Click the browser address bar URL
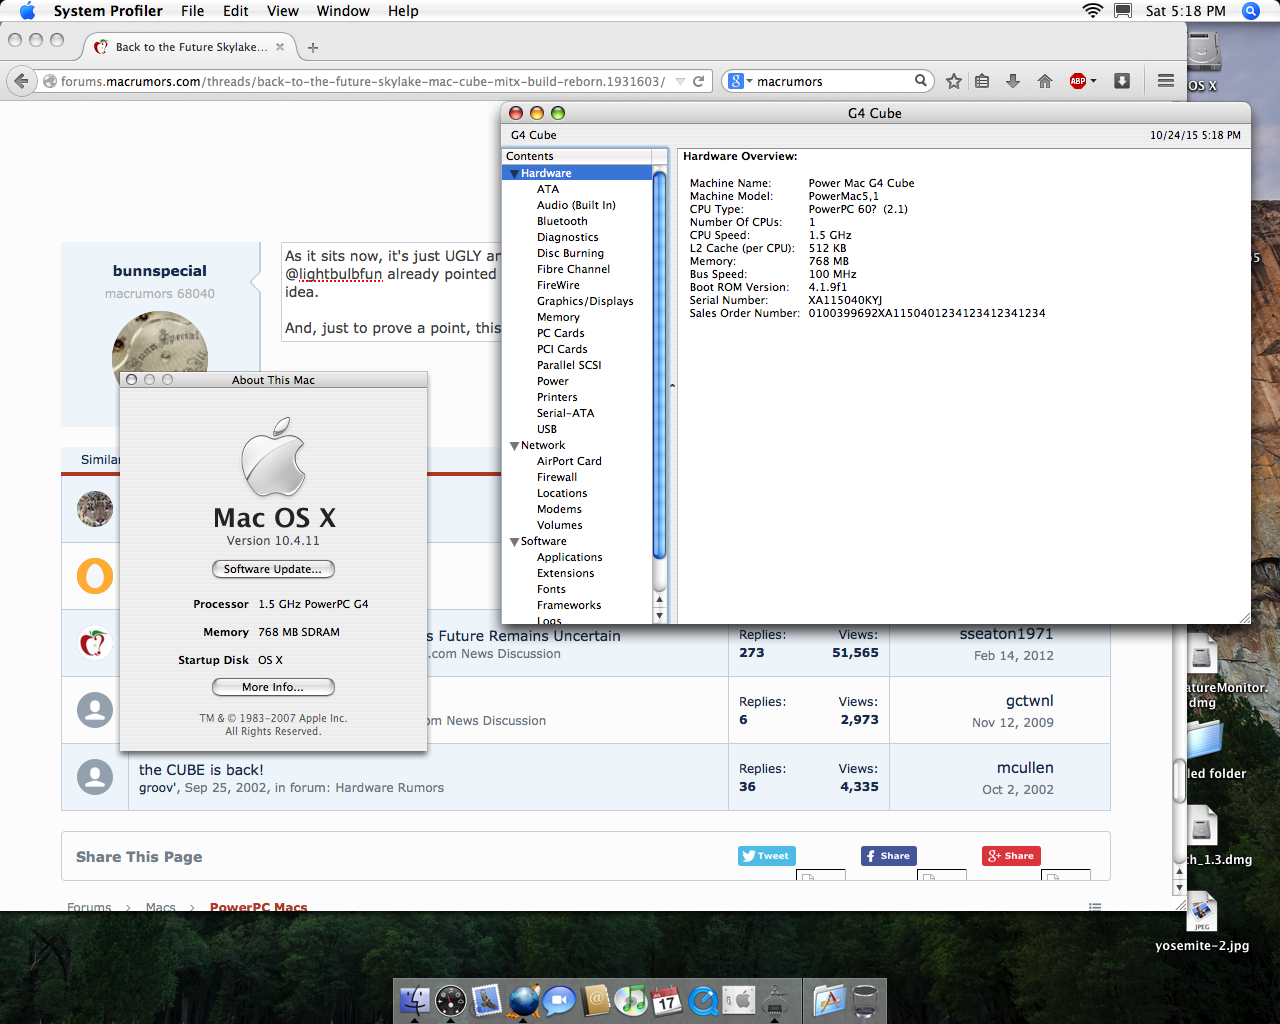 click(x=362, y=81)
